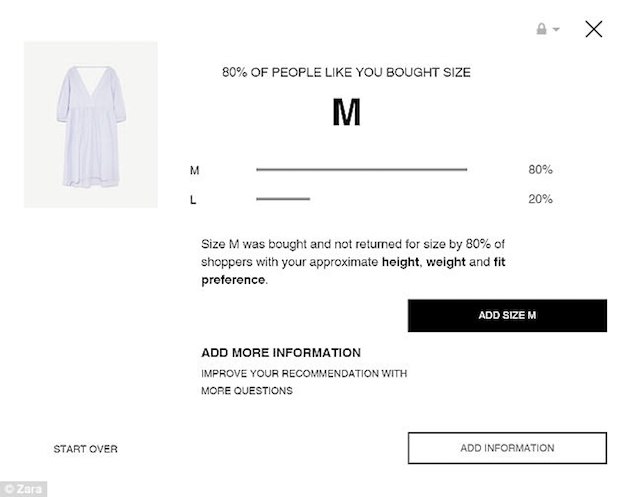This screenshot has height=497, width=625.
Task: Click the large recommended size M letter
Action: click(346, 112)
